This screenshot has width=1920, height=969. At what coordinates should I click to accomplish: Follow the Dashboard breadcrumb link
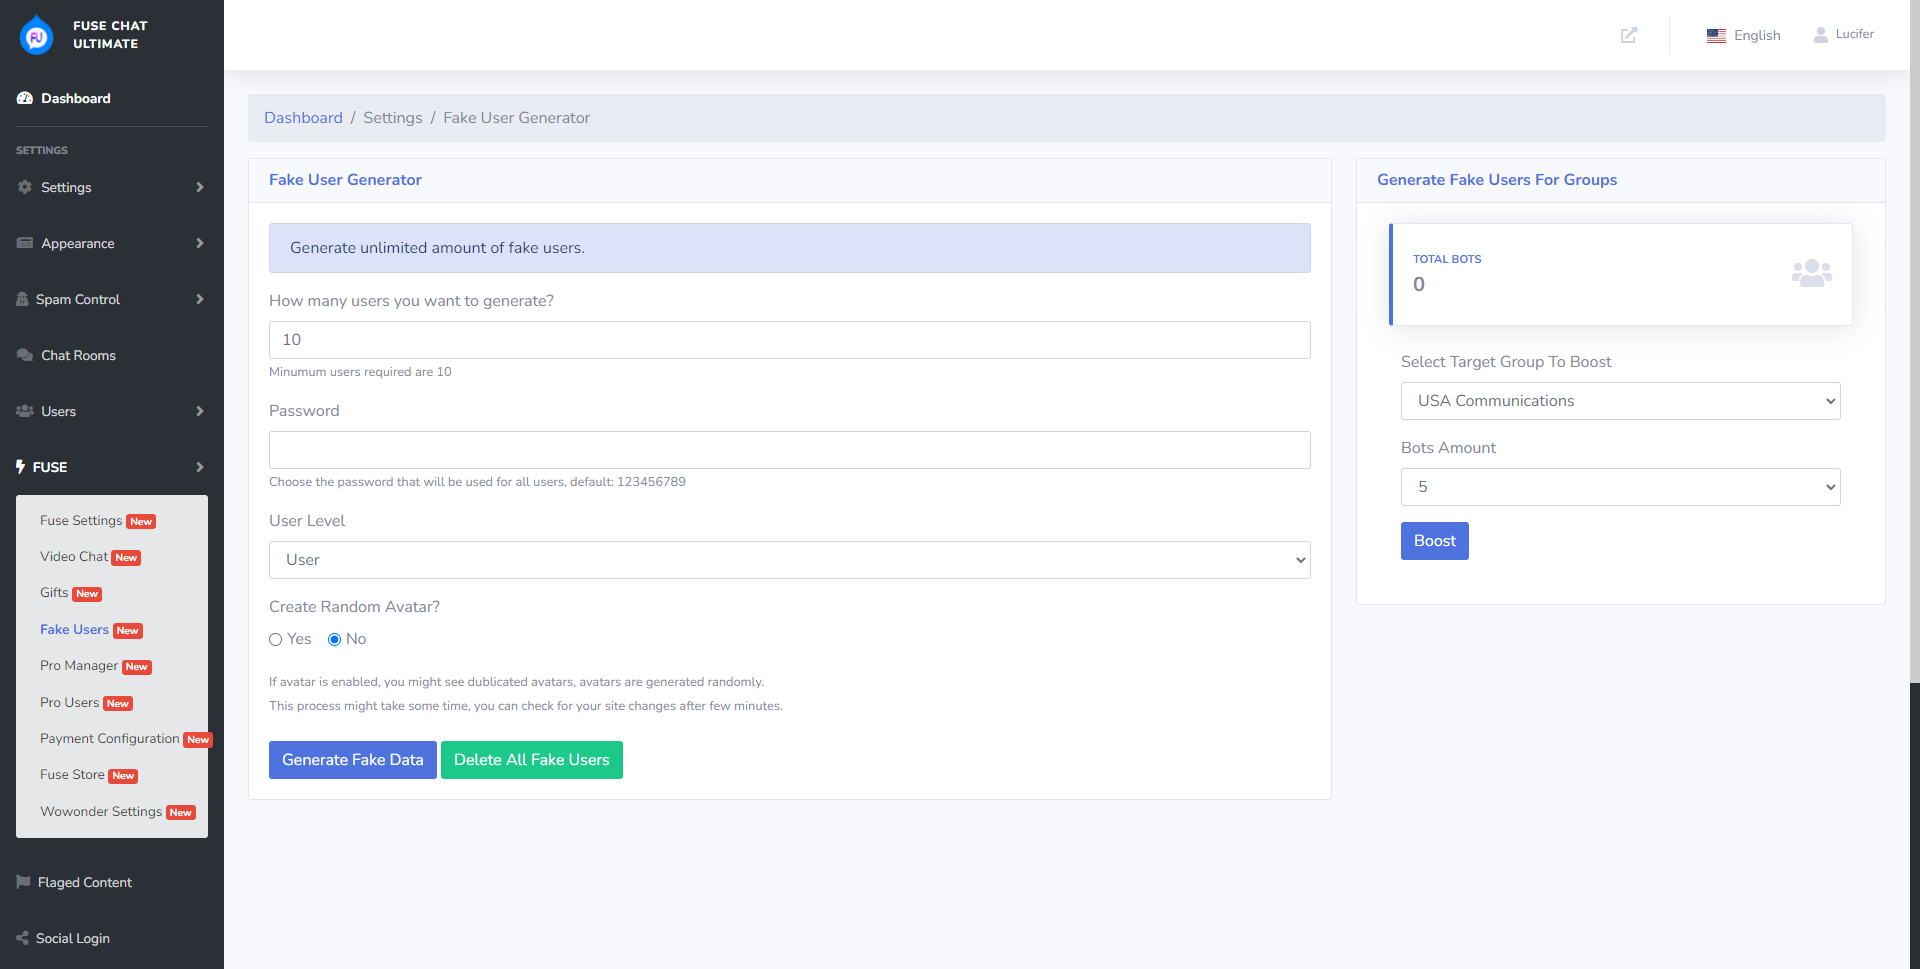[303, 118]
